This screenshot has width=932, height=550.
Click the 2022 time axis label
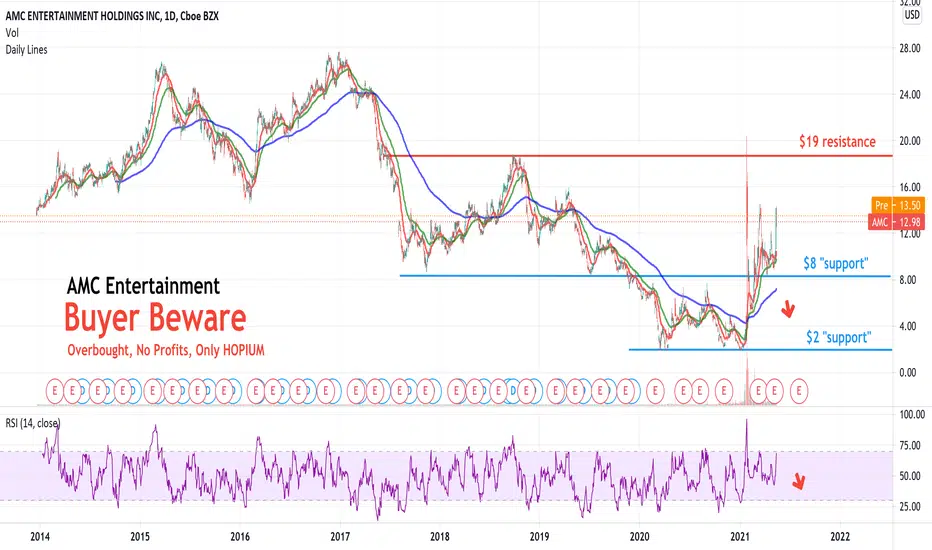[x=840, y=536]
